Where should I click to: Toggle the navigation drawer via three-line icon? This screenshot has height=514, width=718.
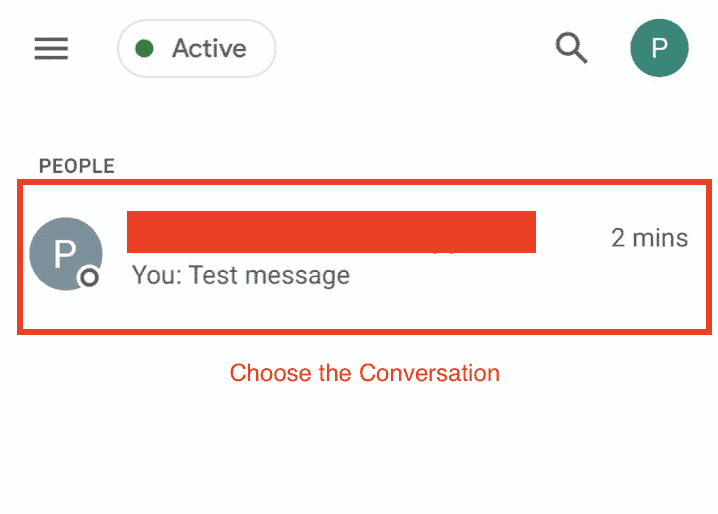coord(51,48)
